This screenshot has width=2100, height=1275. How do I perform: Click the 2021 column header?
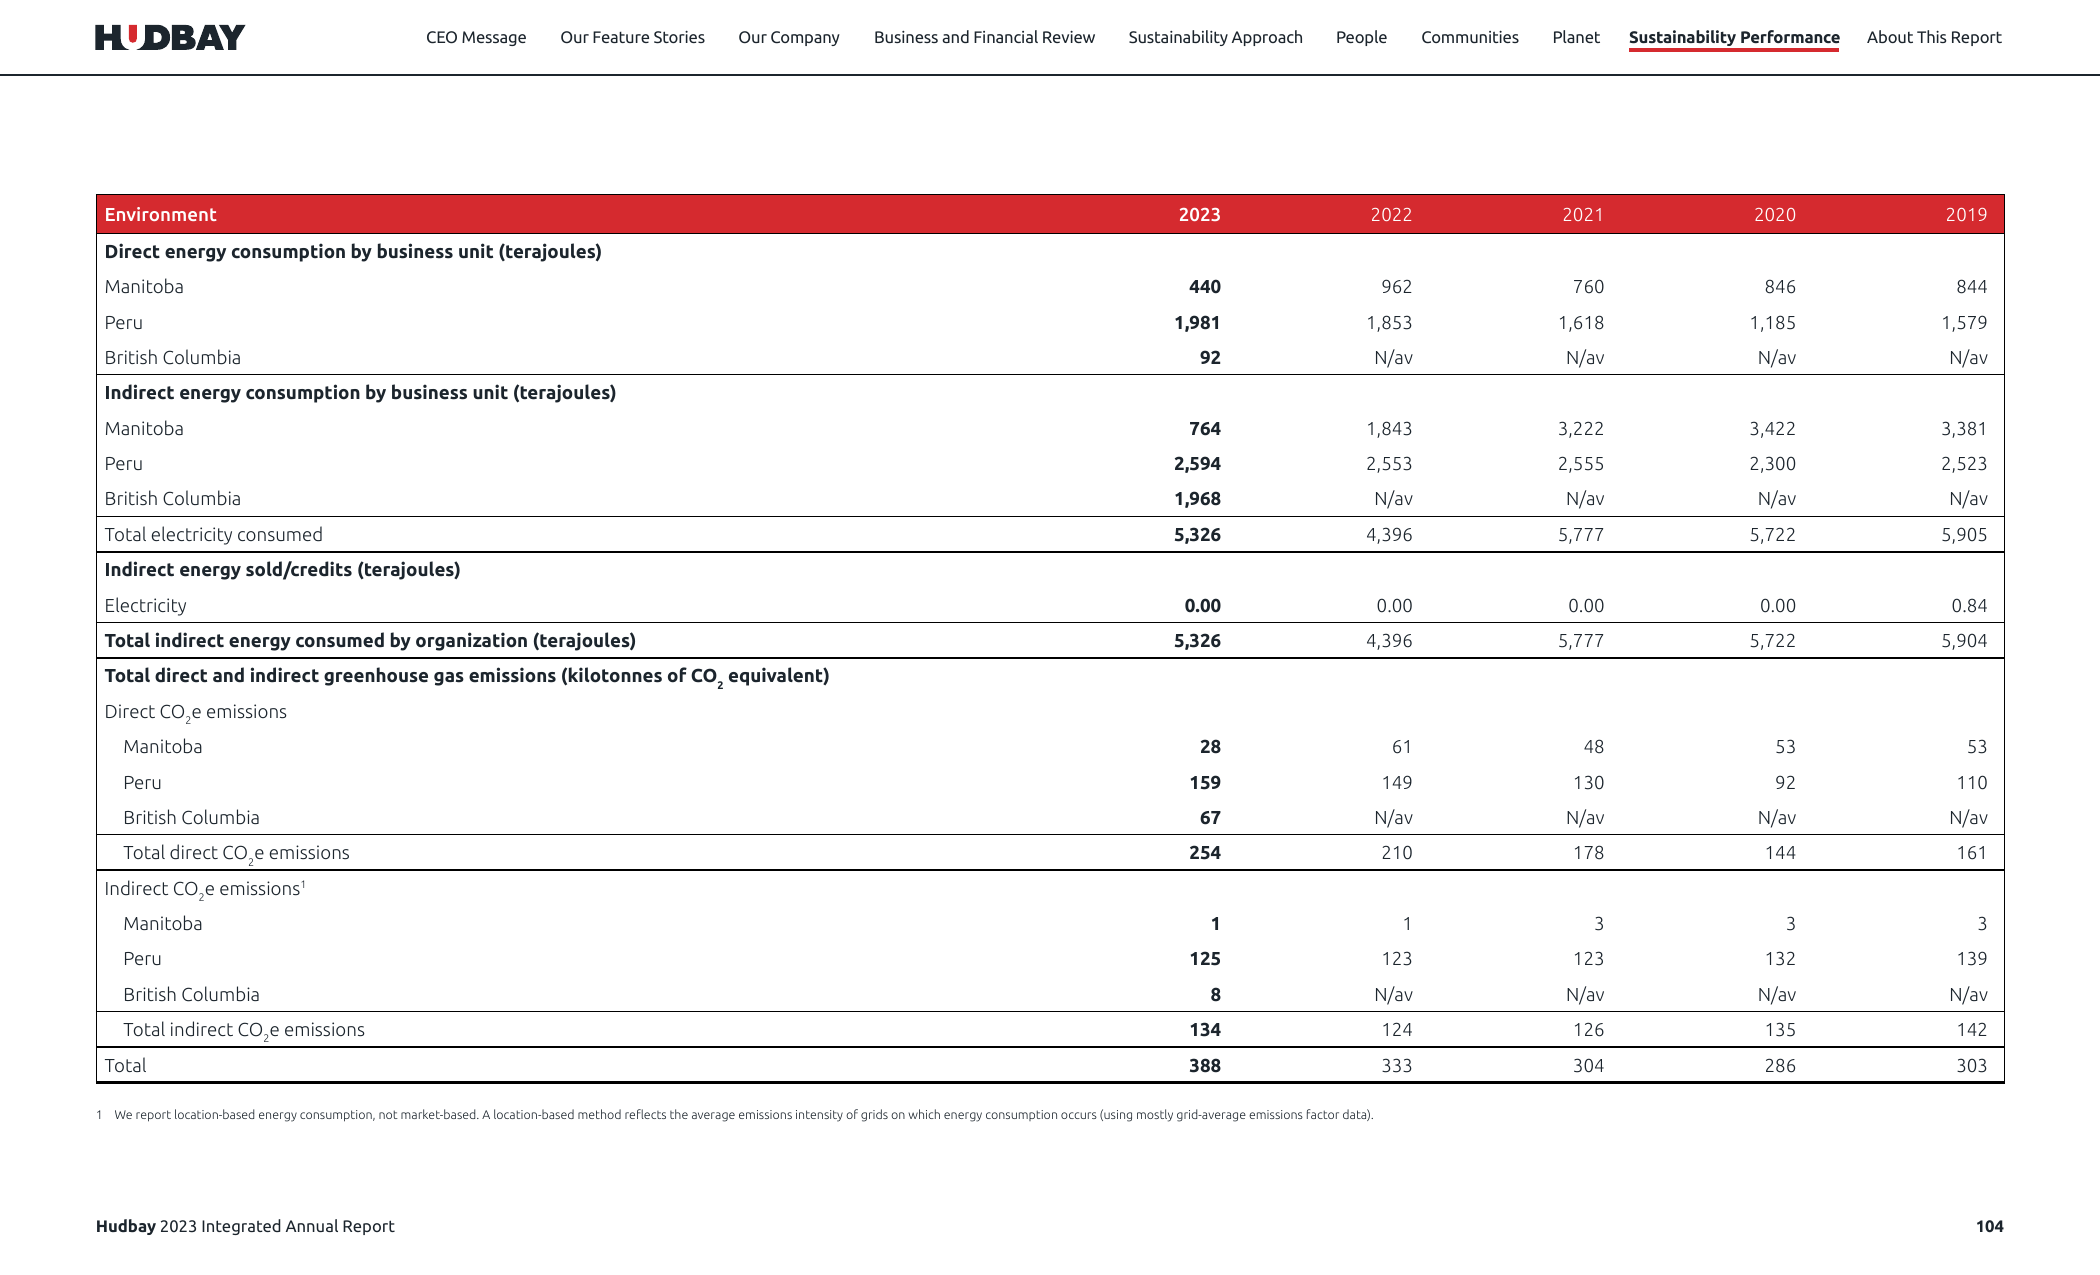1583,215
